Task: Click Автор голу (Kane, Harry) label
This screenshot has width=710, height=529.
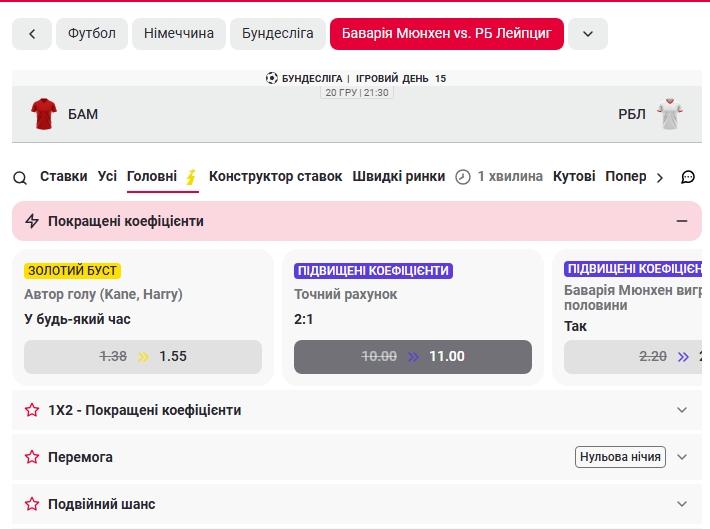Action: (103, 294)
